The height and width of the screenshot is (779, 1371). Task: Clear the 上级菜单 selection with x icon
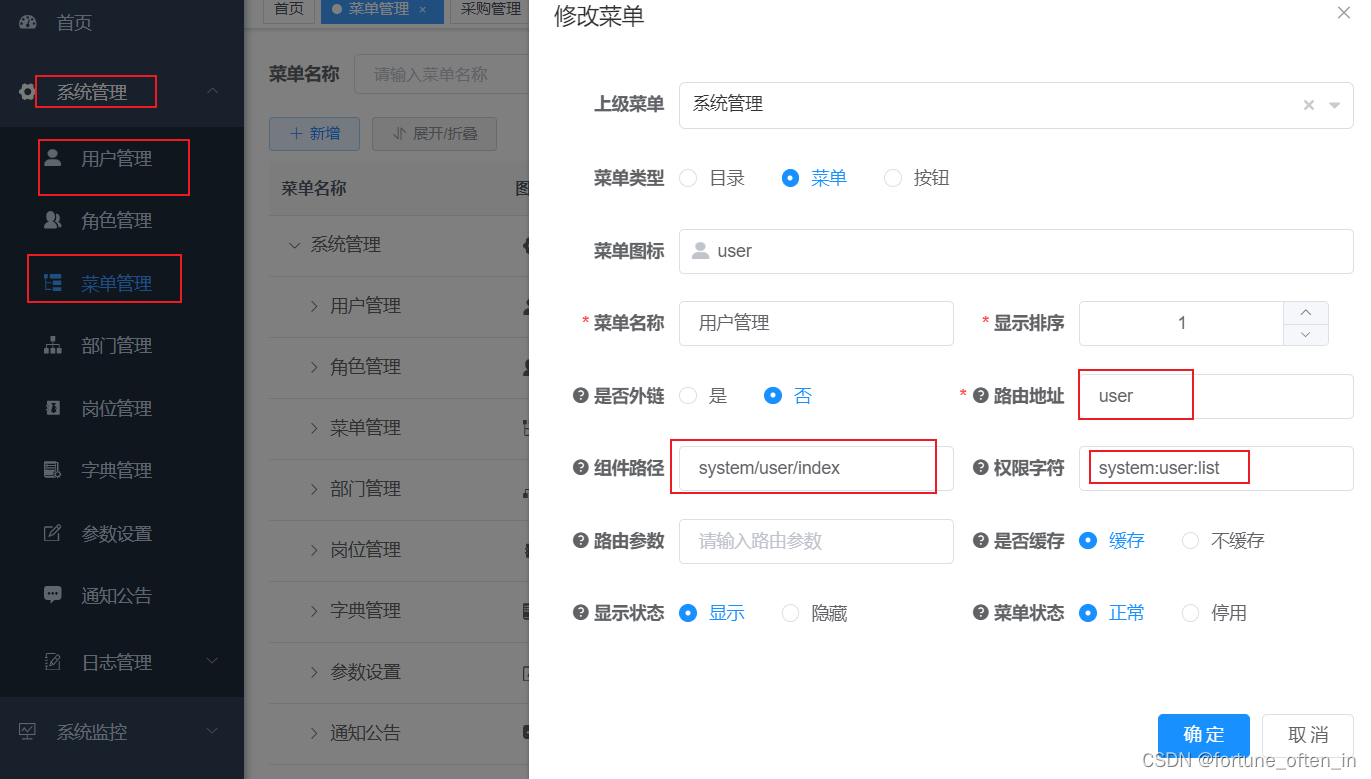[x=1308, y=105]
